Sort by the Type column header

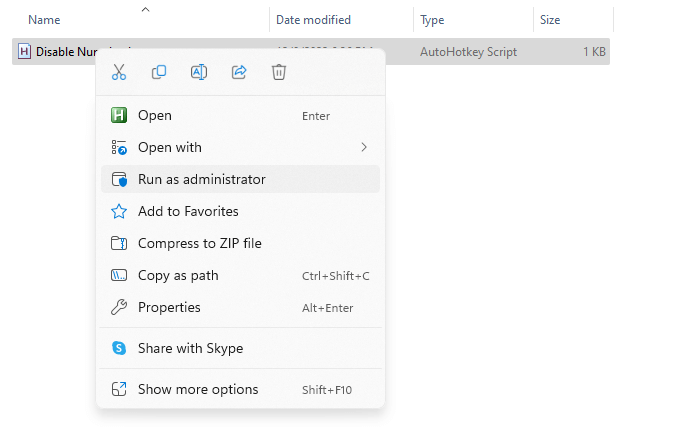tap(433, 19)
